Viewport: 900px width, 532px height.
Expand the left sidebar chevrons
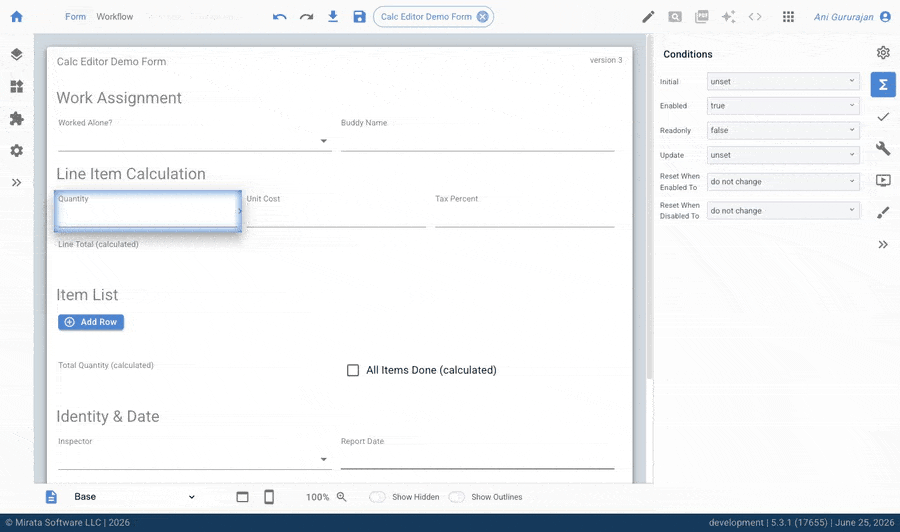click(x=17, y=182)
